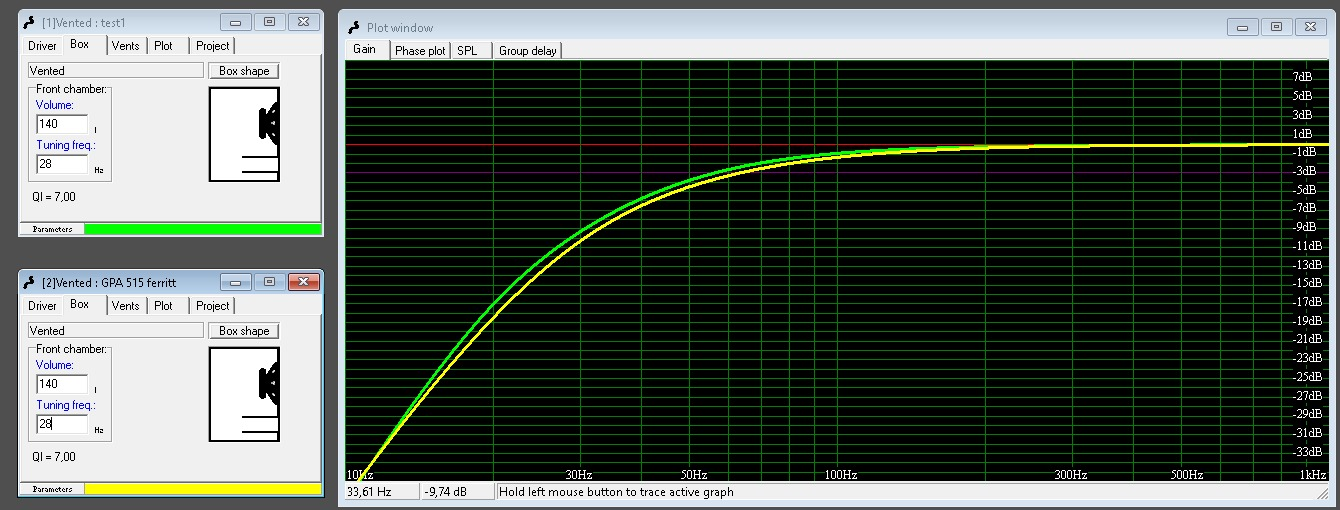
Task: Open Project tab in GPA 515 ferritt window
Action: point(213,306)
